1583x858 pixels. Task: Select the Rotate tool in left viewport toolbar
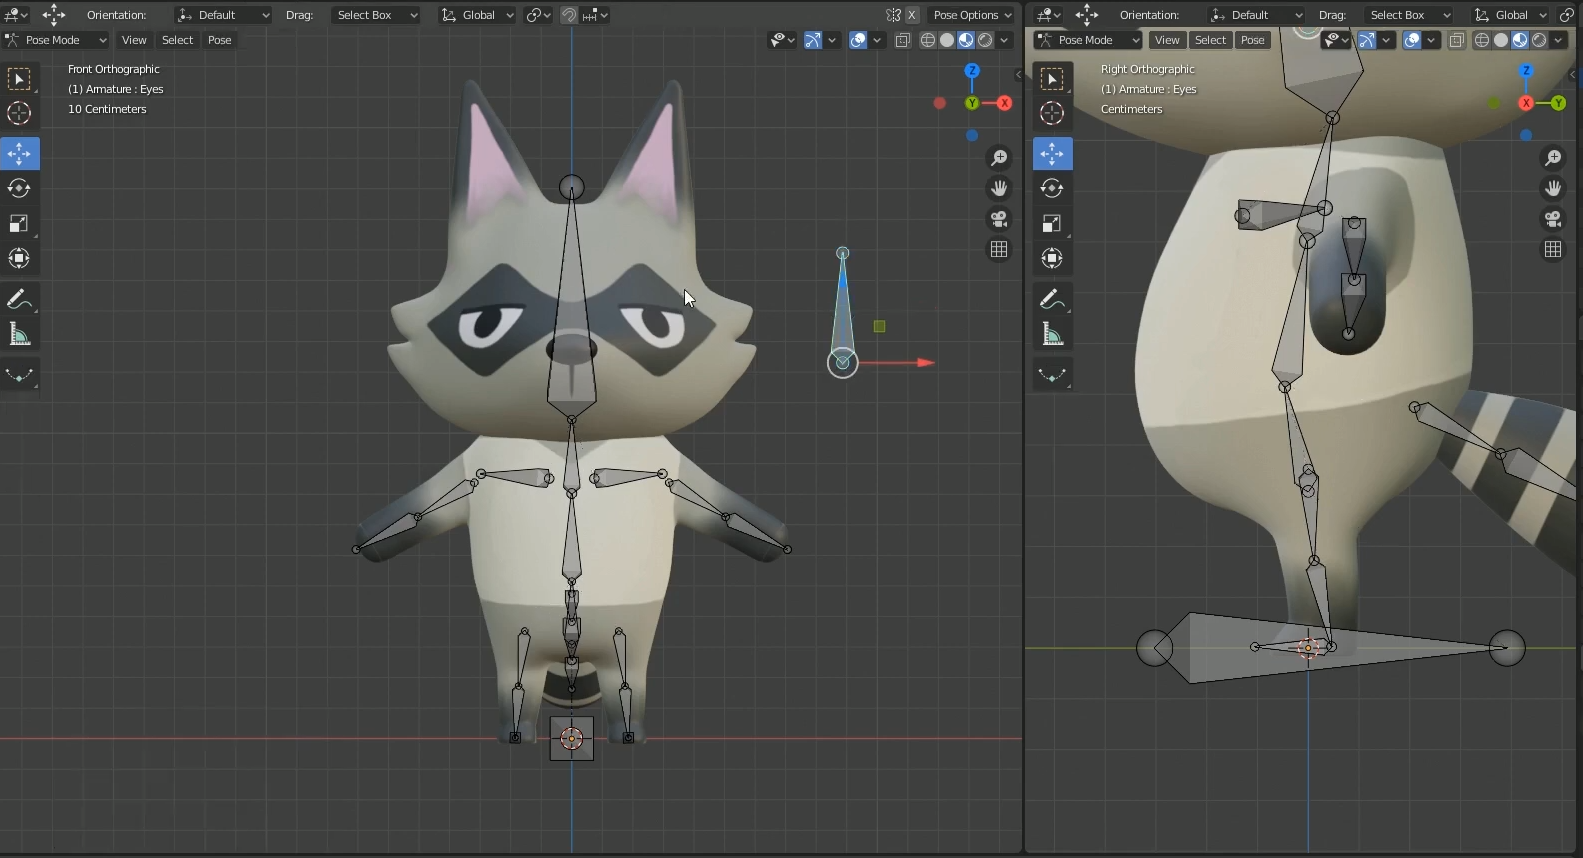click(x=19, y=188)
